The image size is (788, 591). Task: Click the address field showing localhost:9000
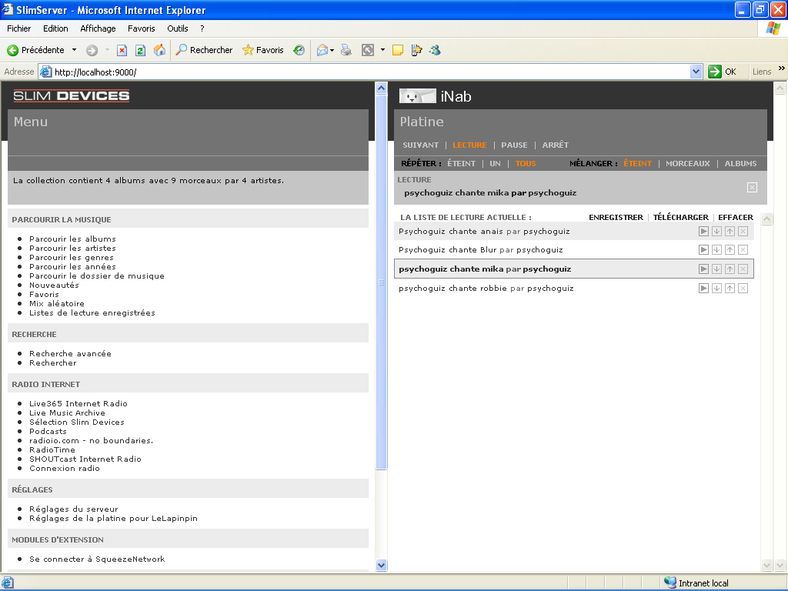point(364,72)
